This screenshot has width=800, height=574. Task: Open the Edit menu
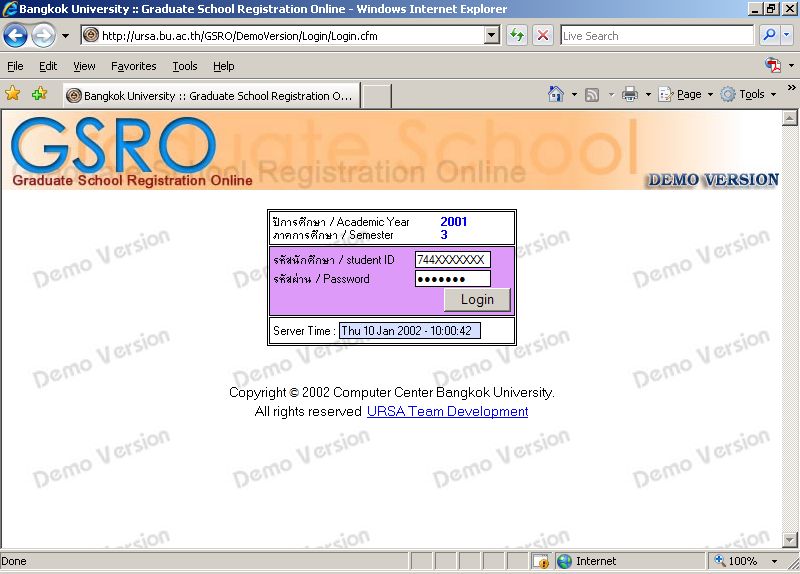(x=48, y=66)
